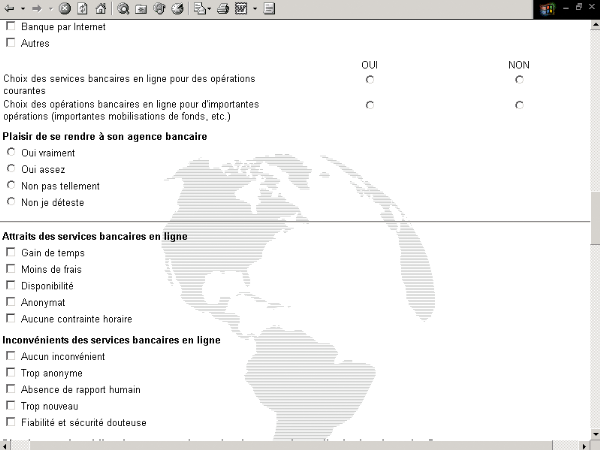Click the horizontal scrollbar thumb
Screen dimensions: 600x450
tap(291, 446)
